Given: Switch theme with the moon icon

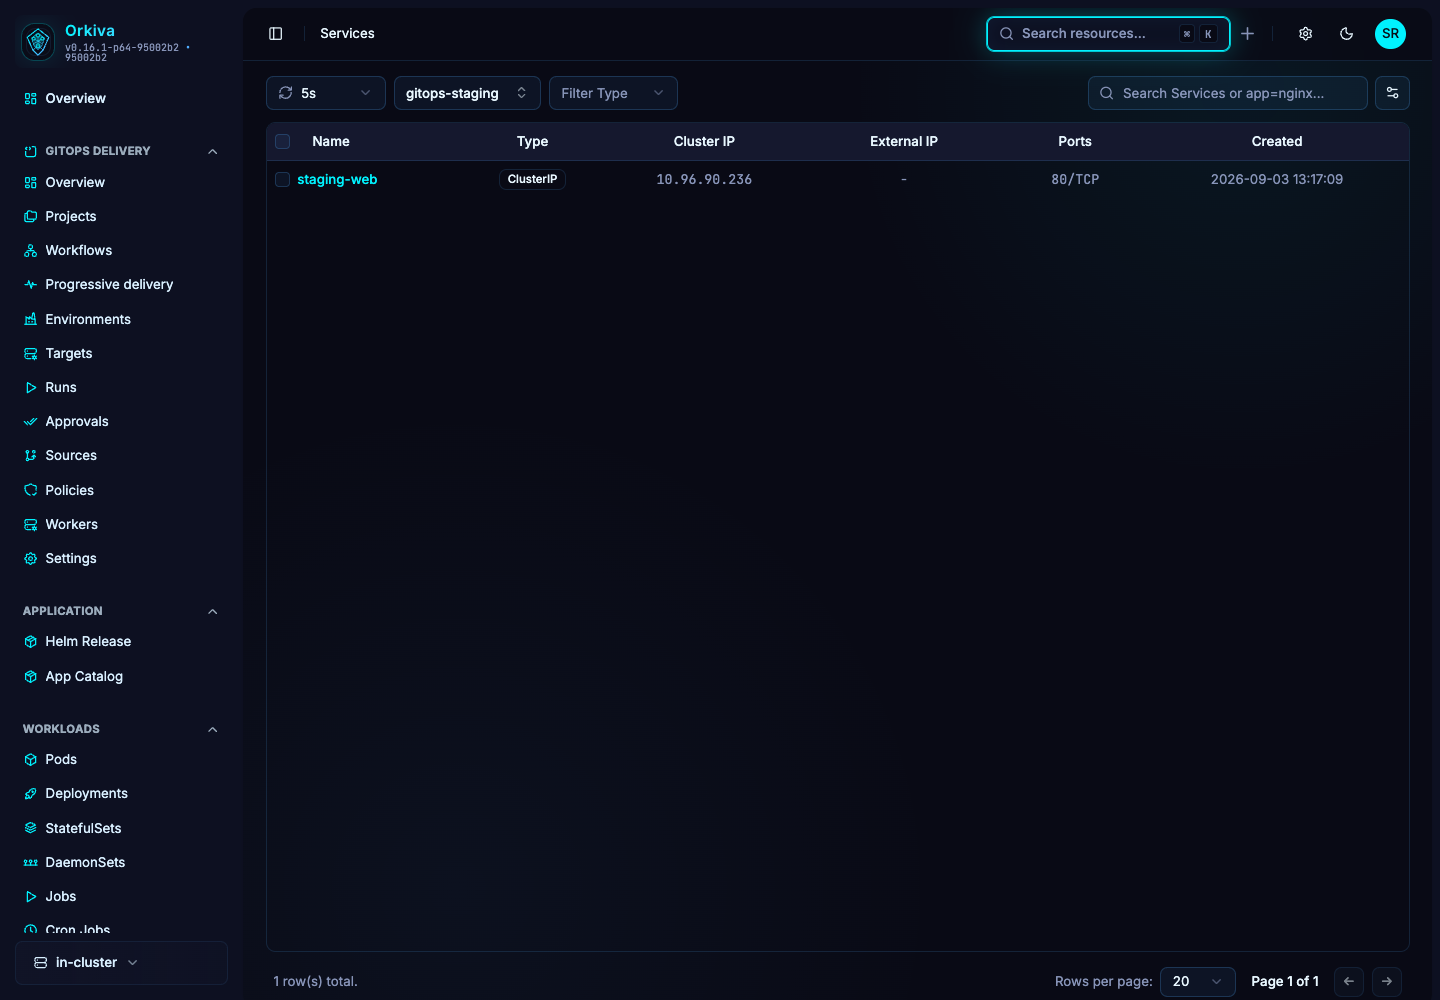Looking at the screenshot, I should pos(1347,34).
